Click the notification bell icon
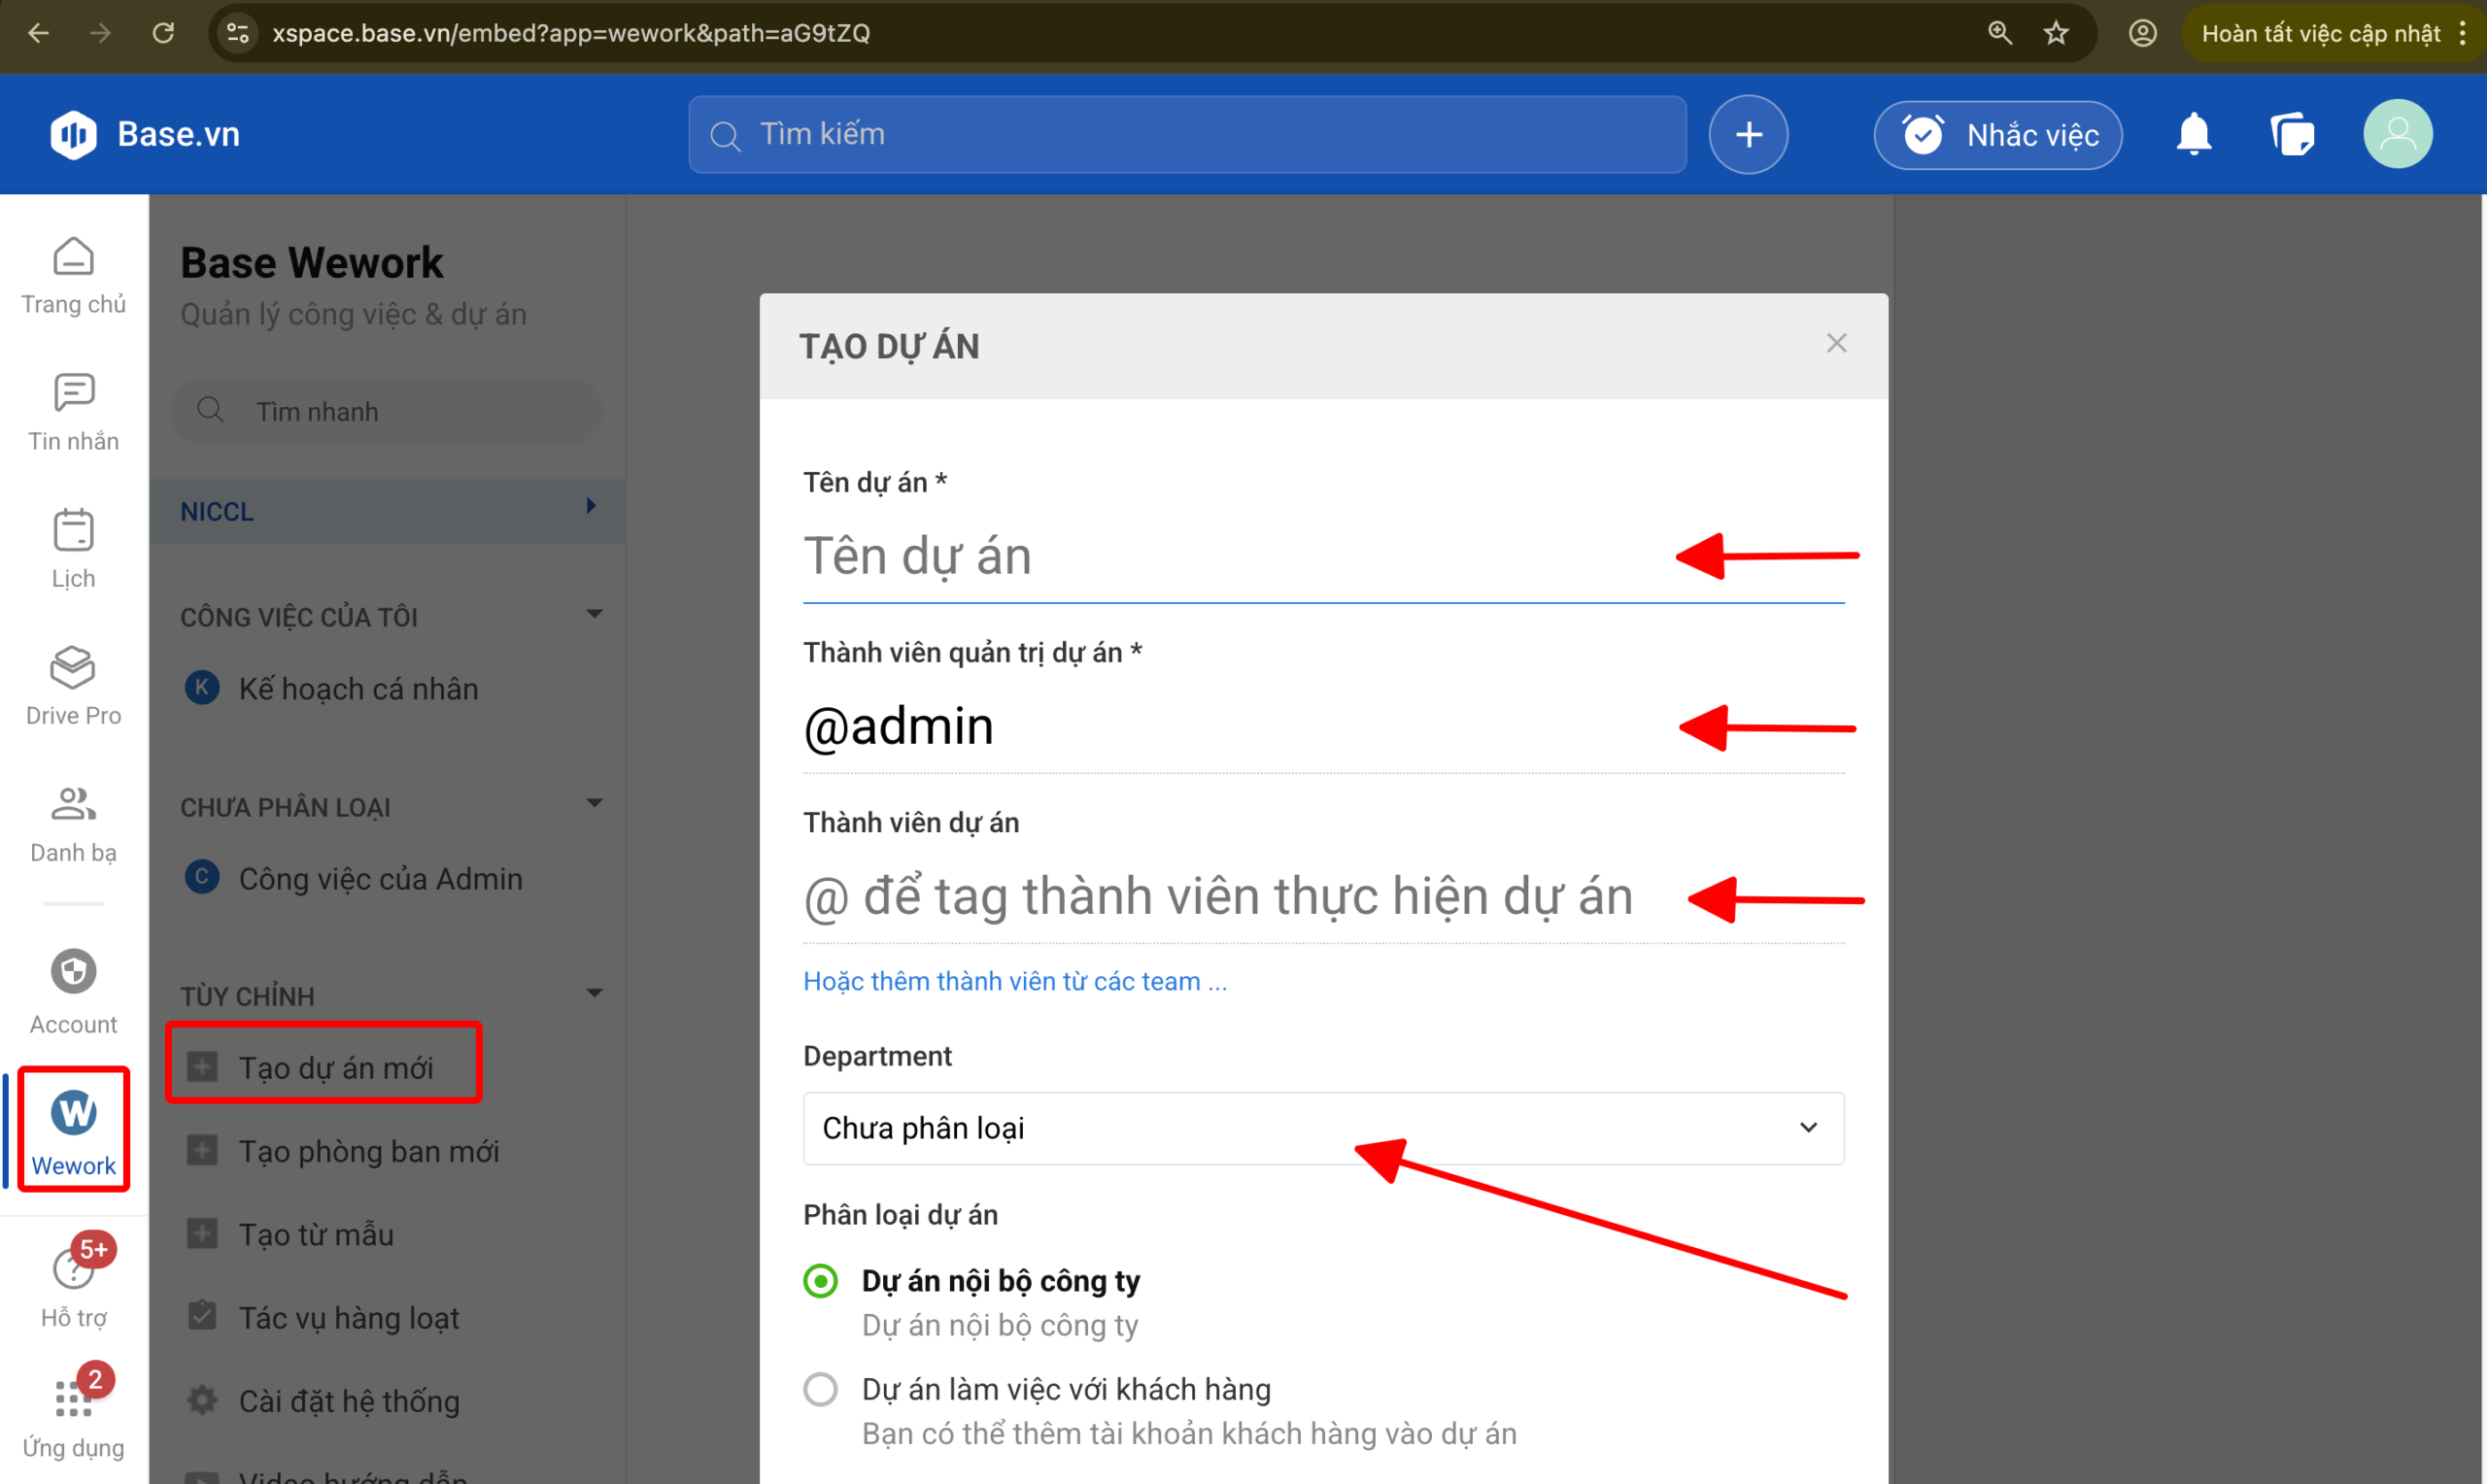 2193,135
